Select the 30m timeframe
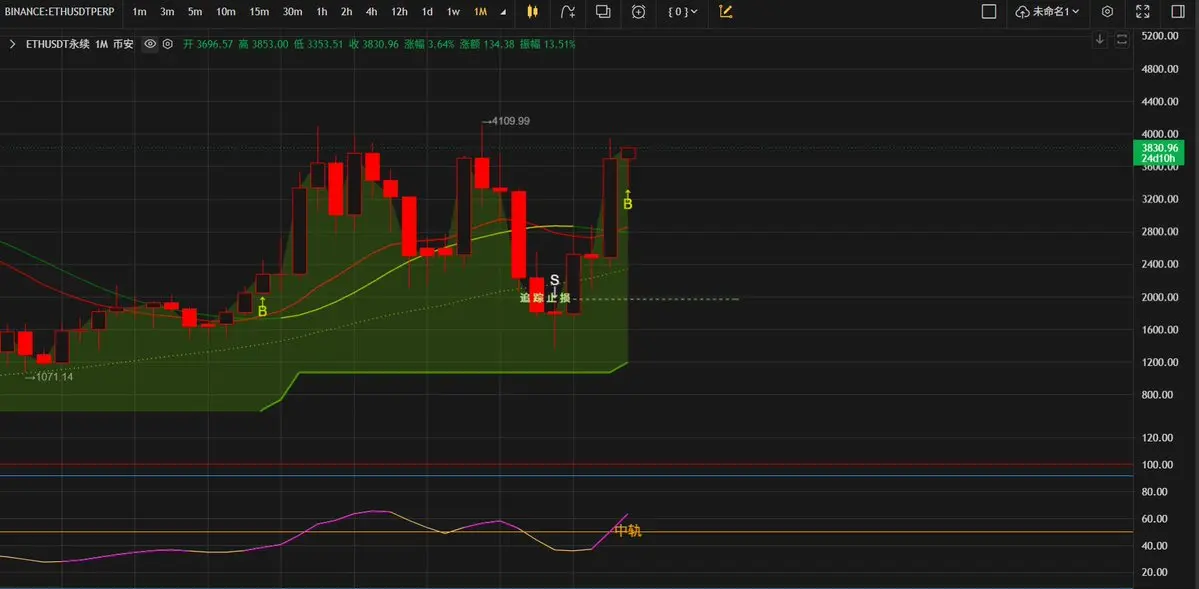The image size is (1199, 589). tap(292, 11)
